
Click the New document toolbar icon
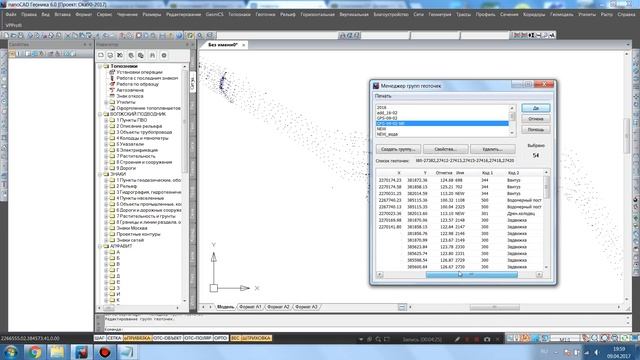click(6, 36)
